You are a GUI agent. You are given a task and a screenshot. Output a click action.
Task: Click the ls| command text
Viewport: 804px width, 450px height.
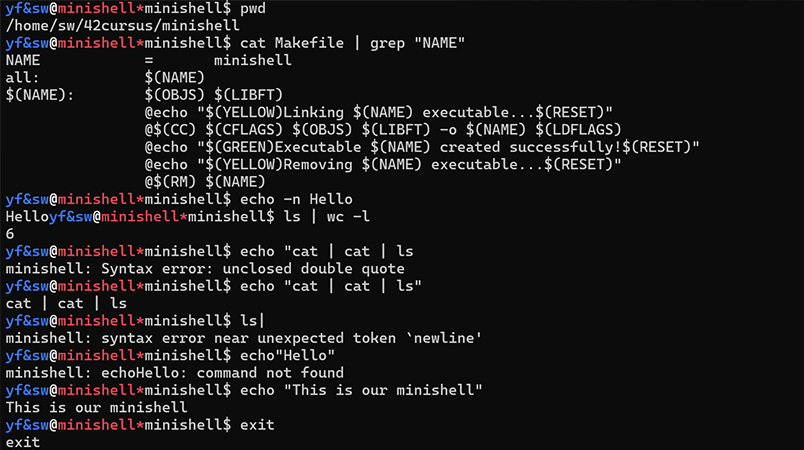coord(252,321)
